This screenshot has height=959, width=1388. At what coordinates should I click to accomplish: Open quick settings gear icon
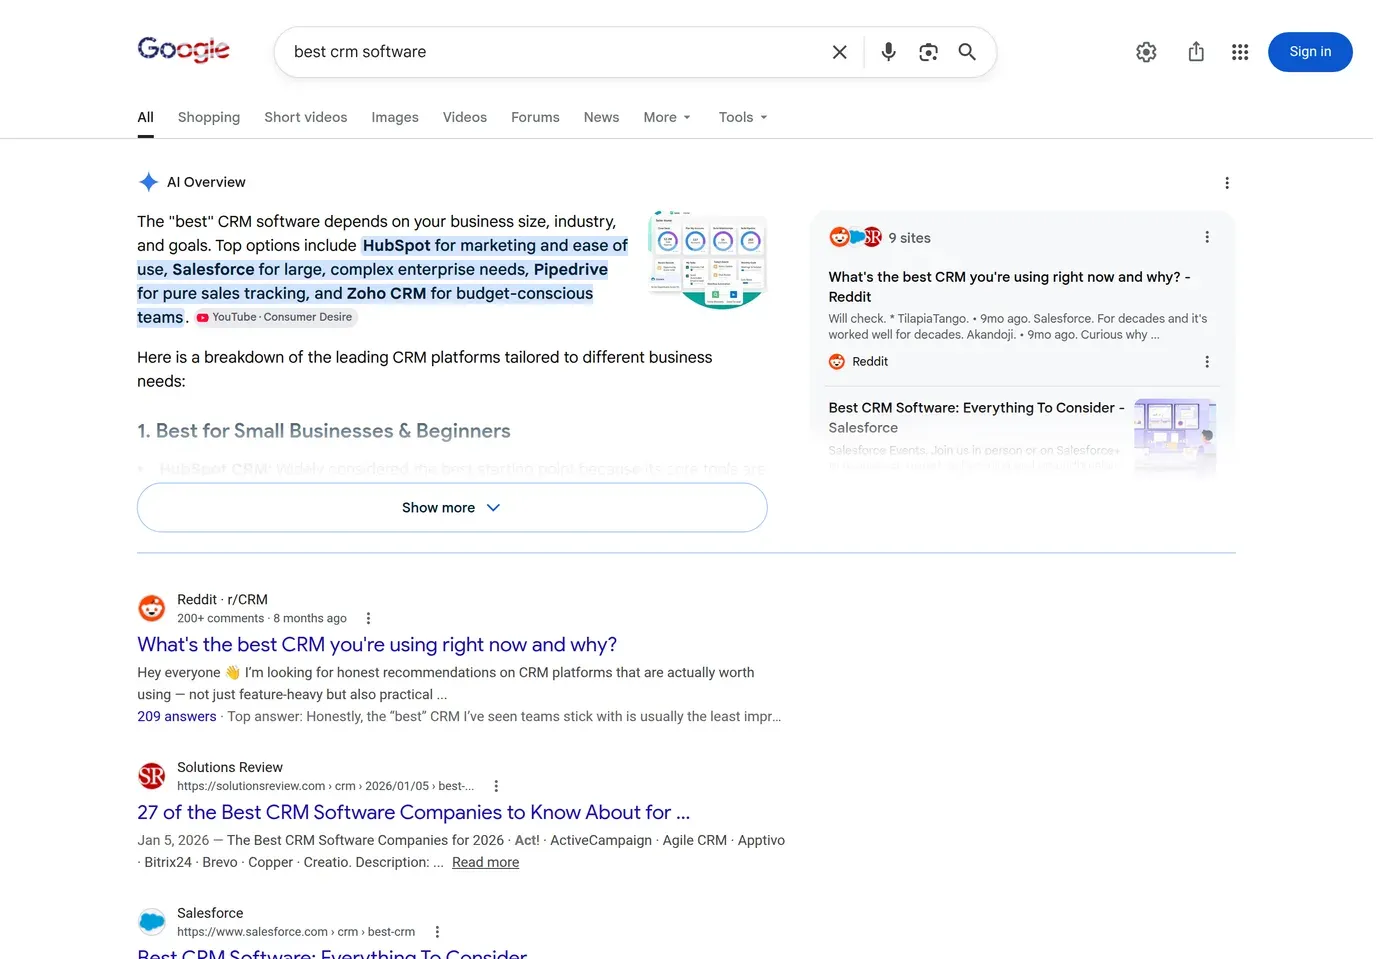point(1146,52)
